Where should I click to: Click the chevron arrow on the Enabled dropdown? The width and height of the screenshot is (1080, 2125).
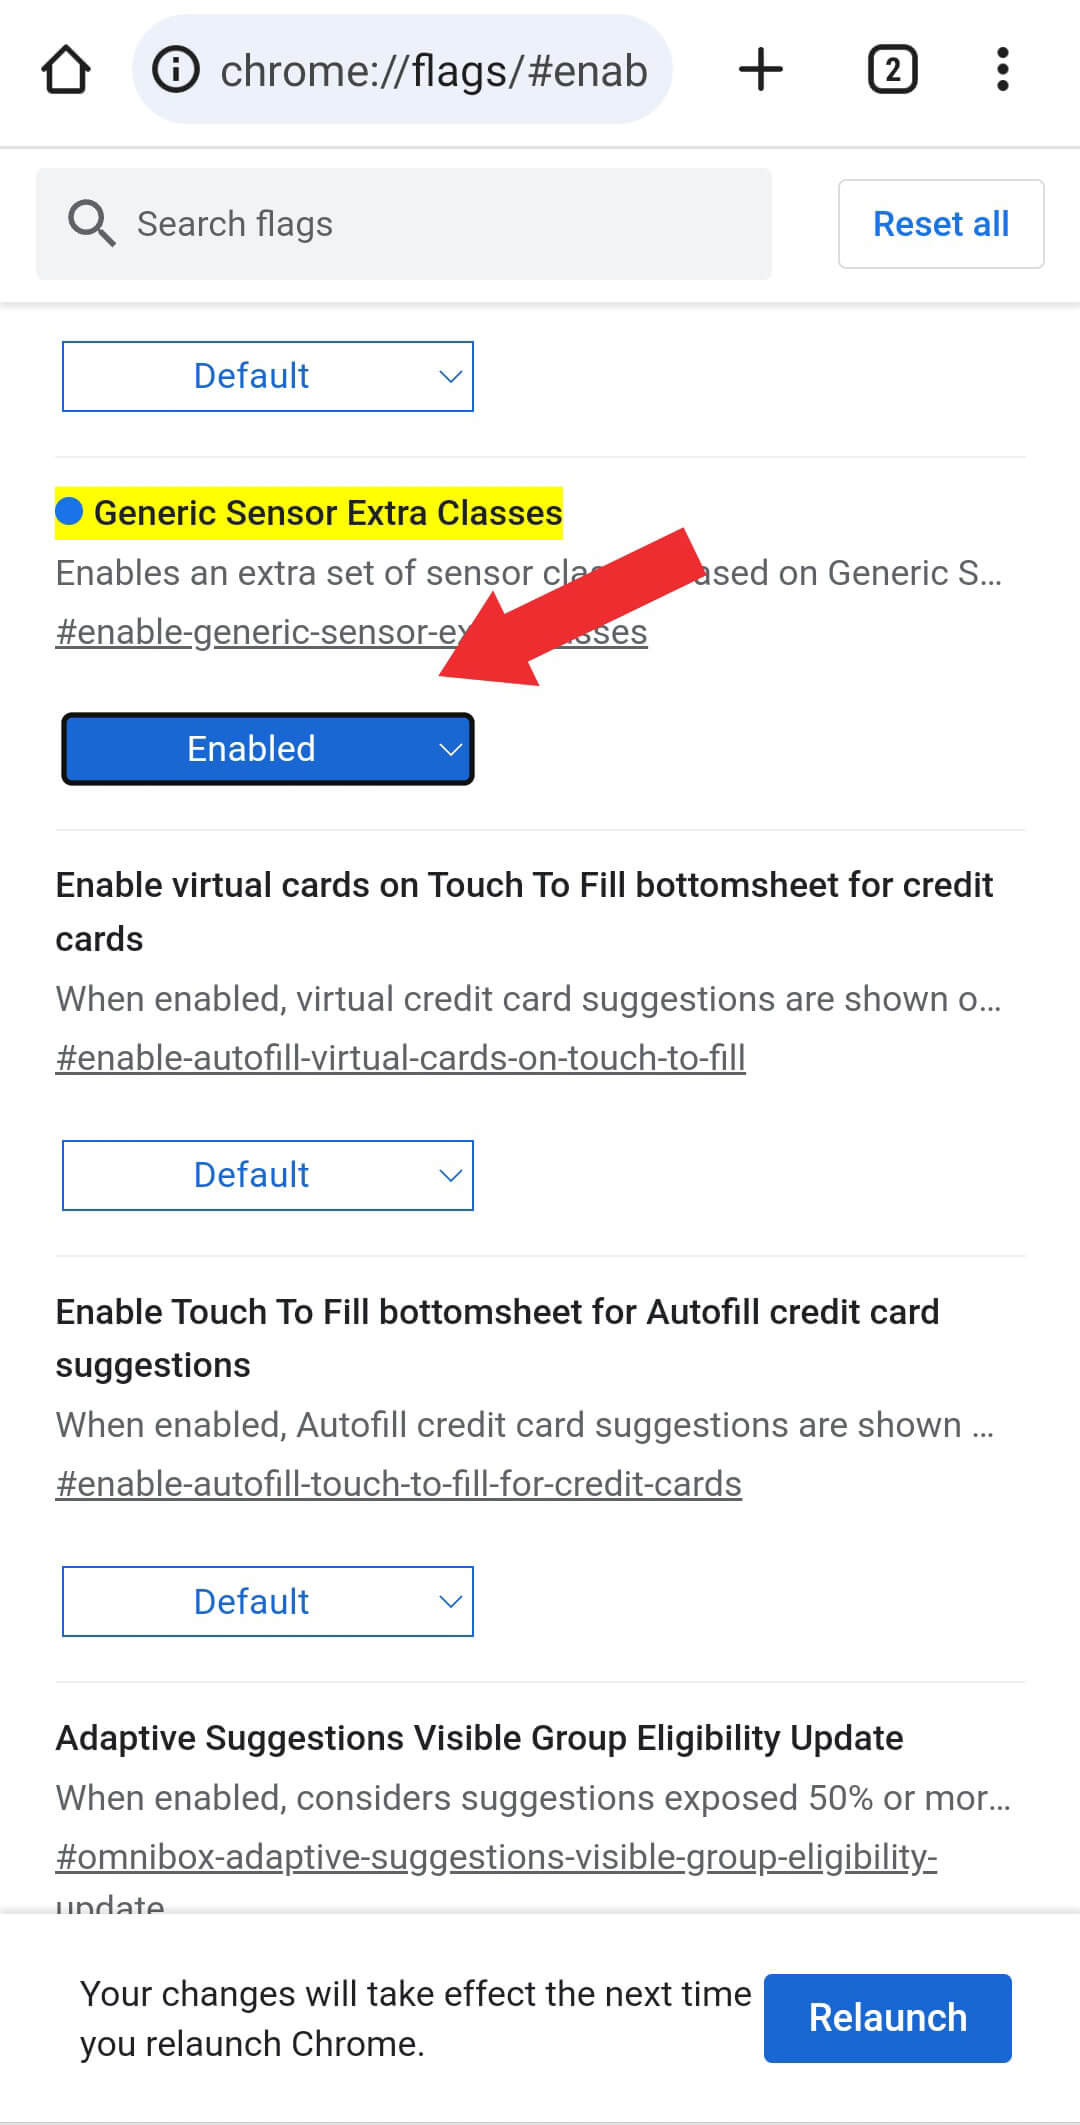tap(451, 749)
